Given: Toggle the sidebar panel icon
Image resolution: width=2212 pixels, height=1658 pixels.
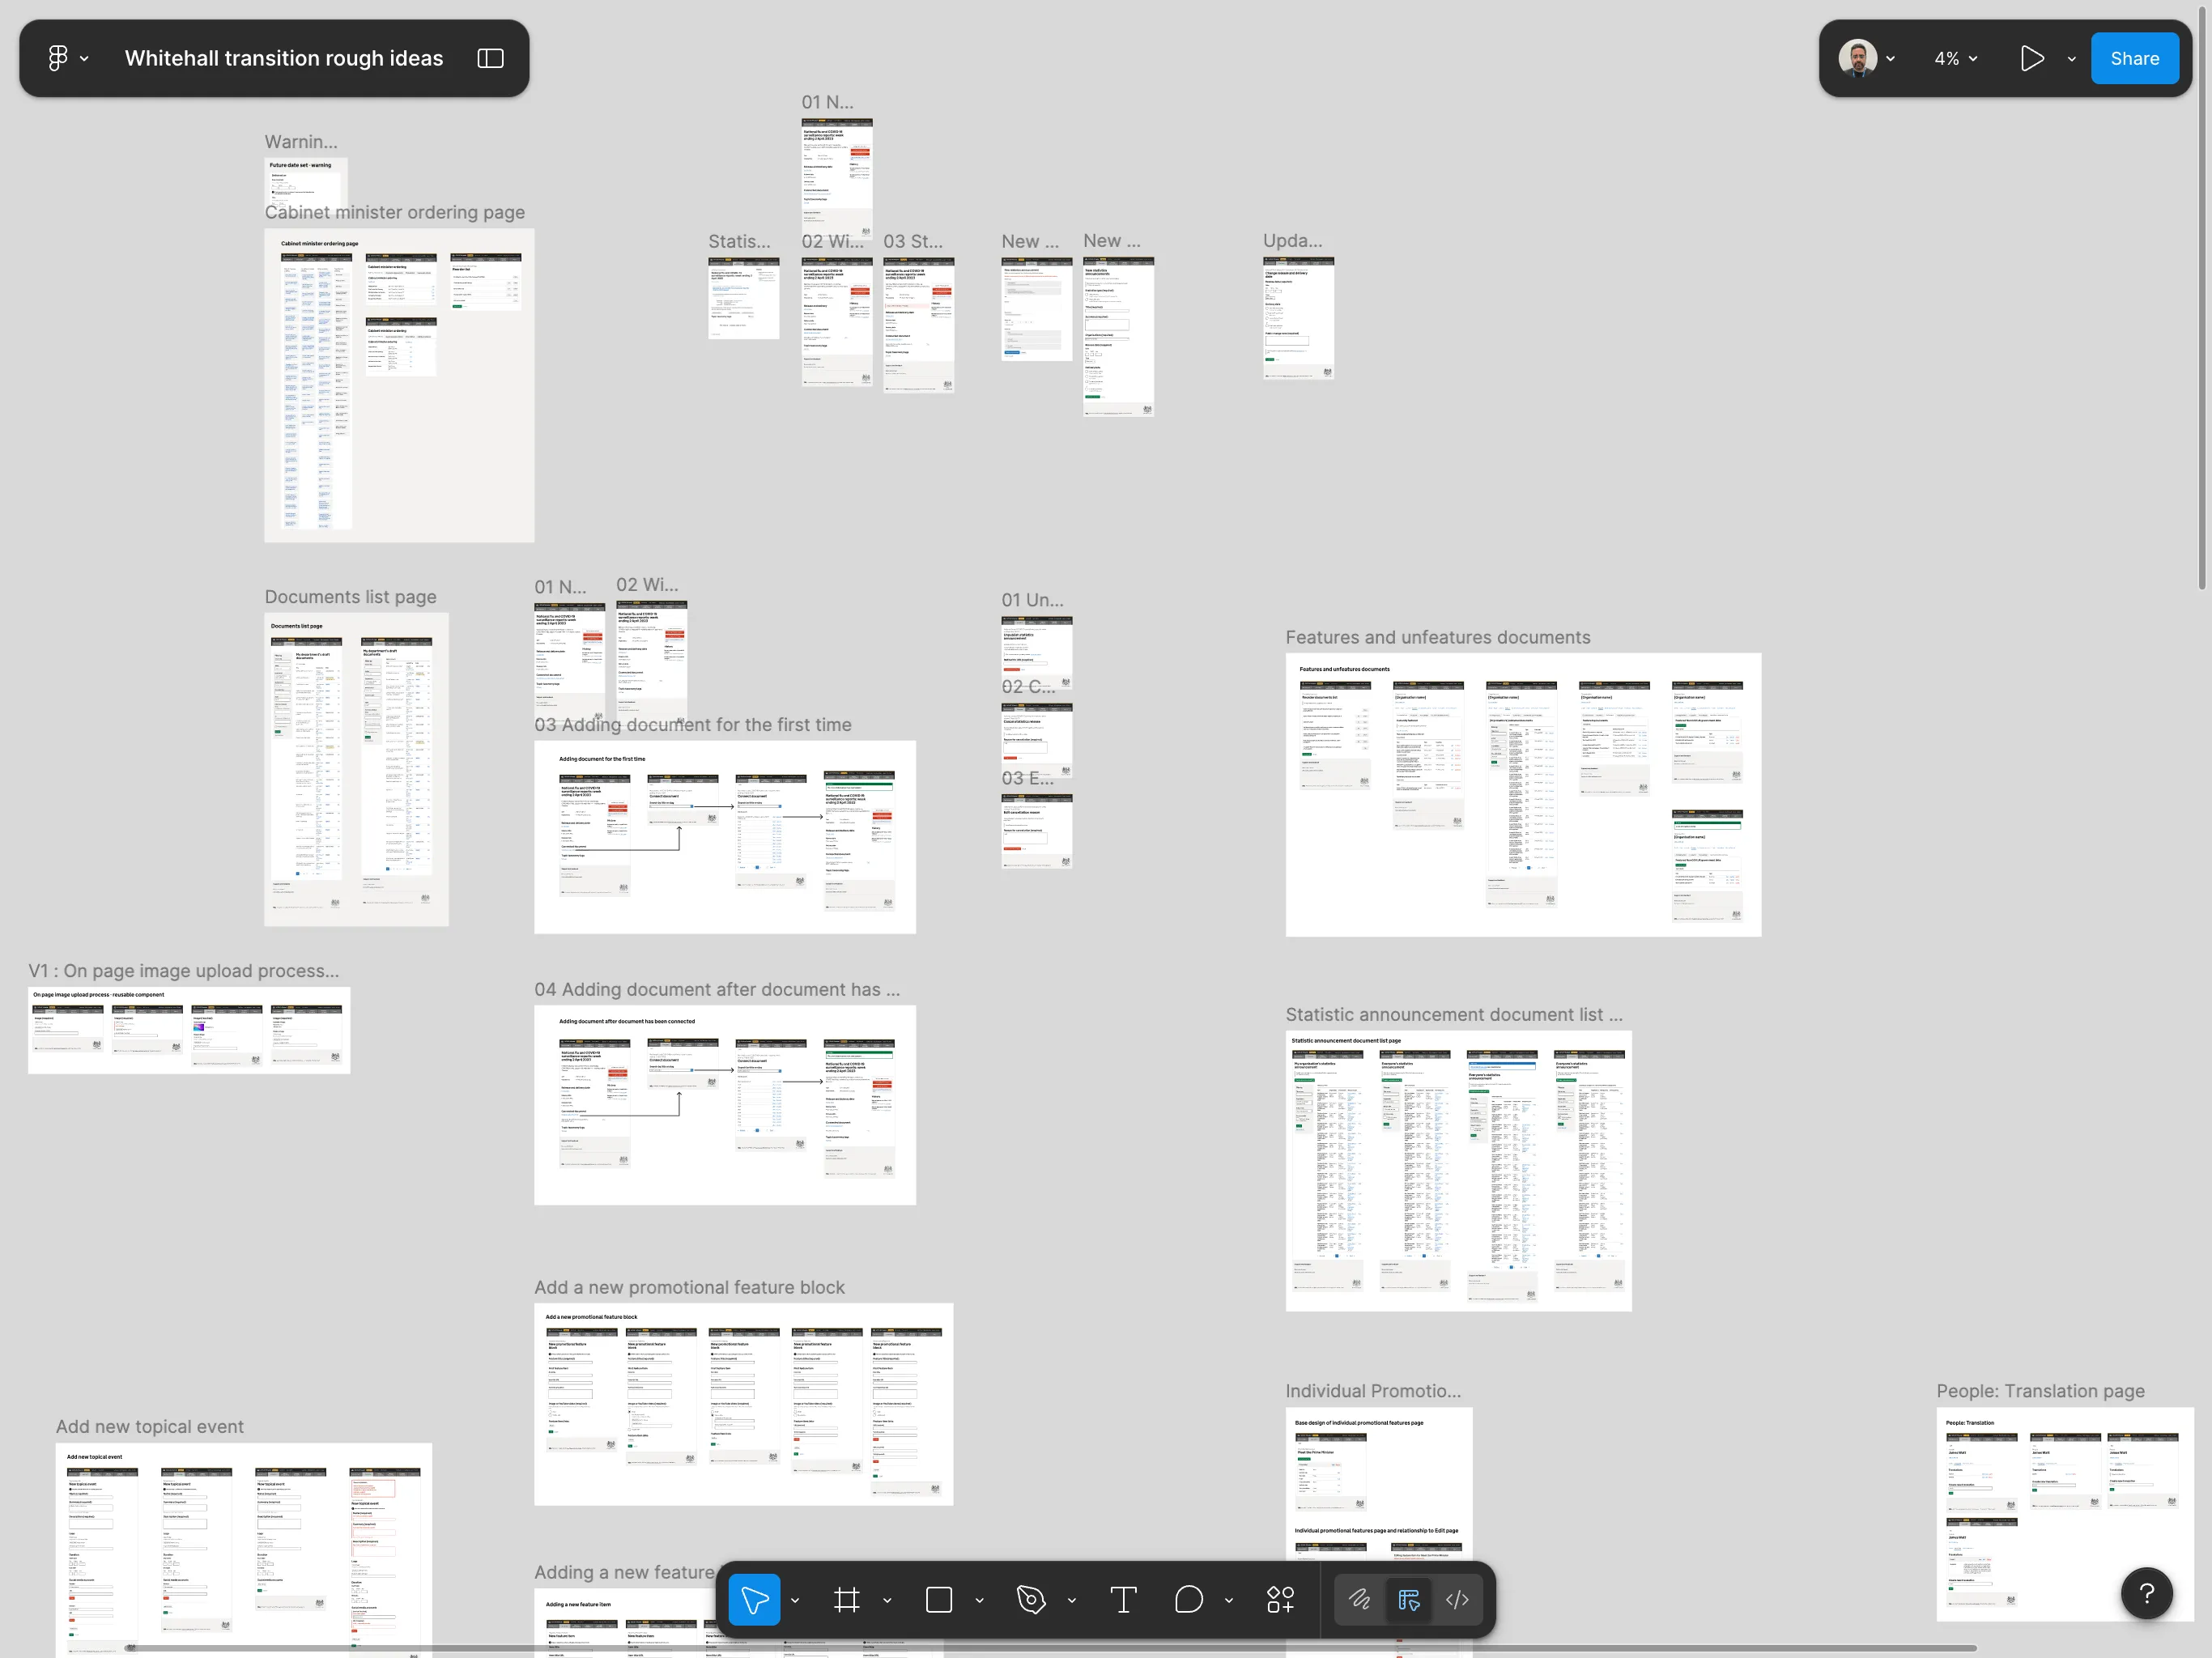Looking at the screenshot, I should point(490,58).
